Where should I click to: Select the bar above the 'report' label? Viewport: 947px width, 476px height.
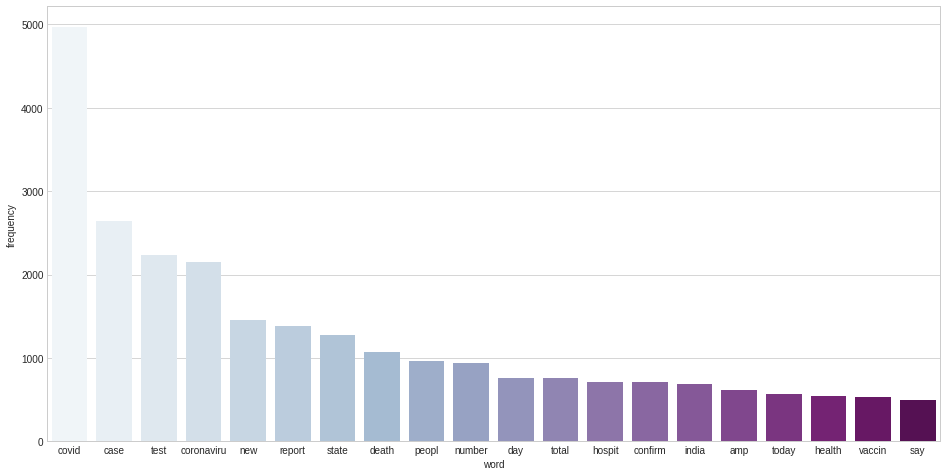(x=293, y=384)
